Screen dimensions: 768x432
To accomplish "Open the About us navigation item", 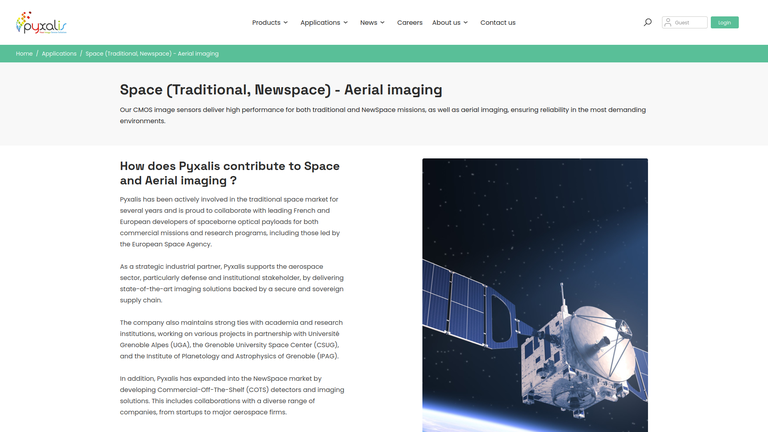I will 446,23.
